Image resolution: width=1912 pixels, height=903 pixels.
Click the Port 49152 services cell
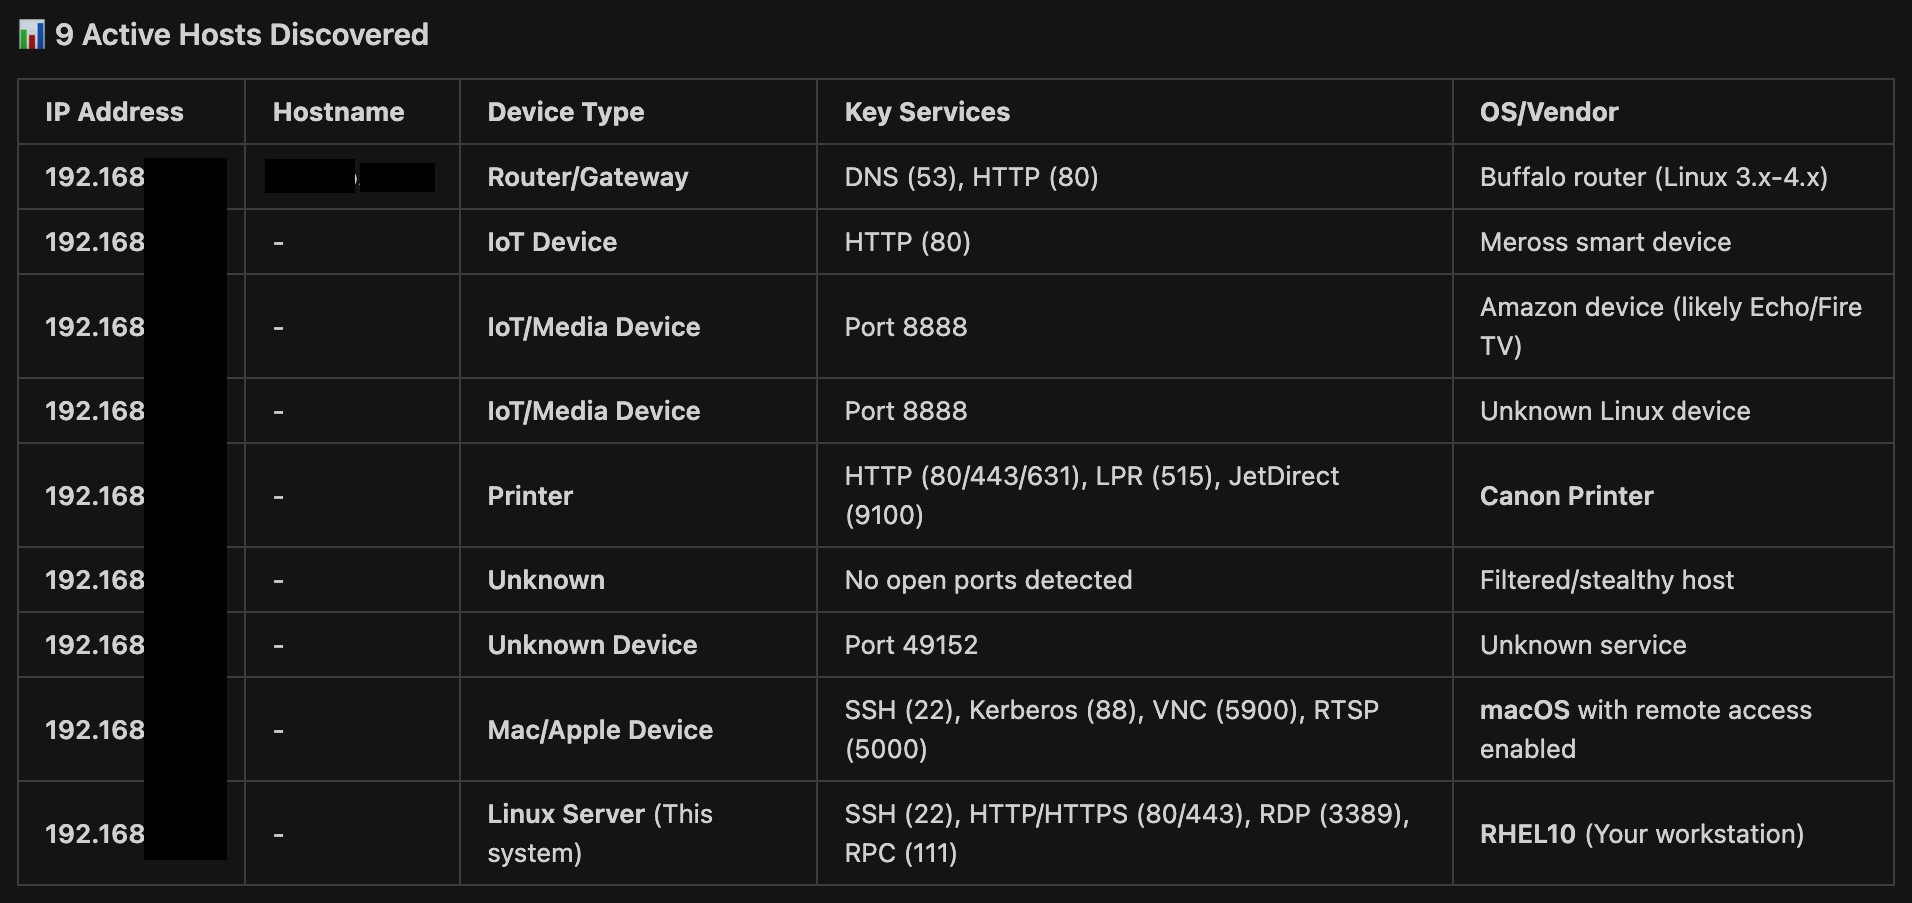(x=910, y=645)
